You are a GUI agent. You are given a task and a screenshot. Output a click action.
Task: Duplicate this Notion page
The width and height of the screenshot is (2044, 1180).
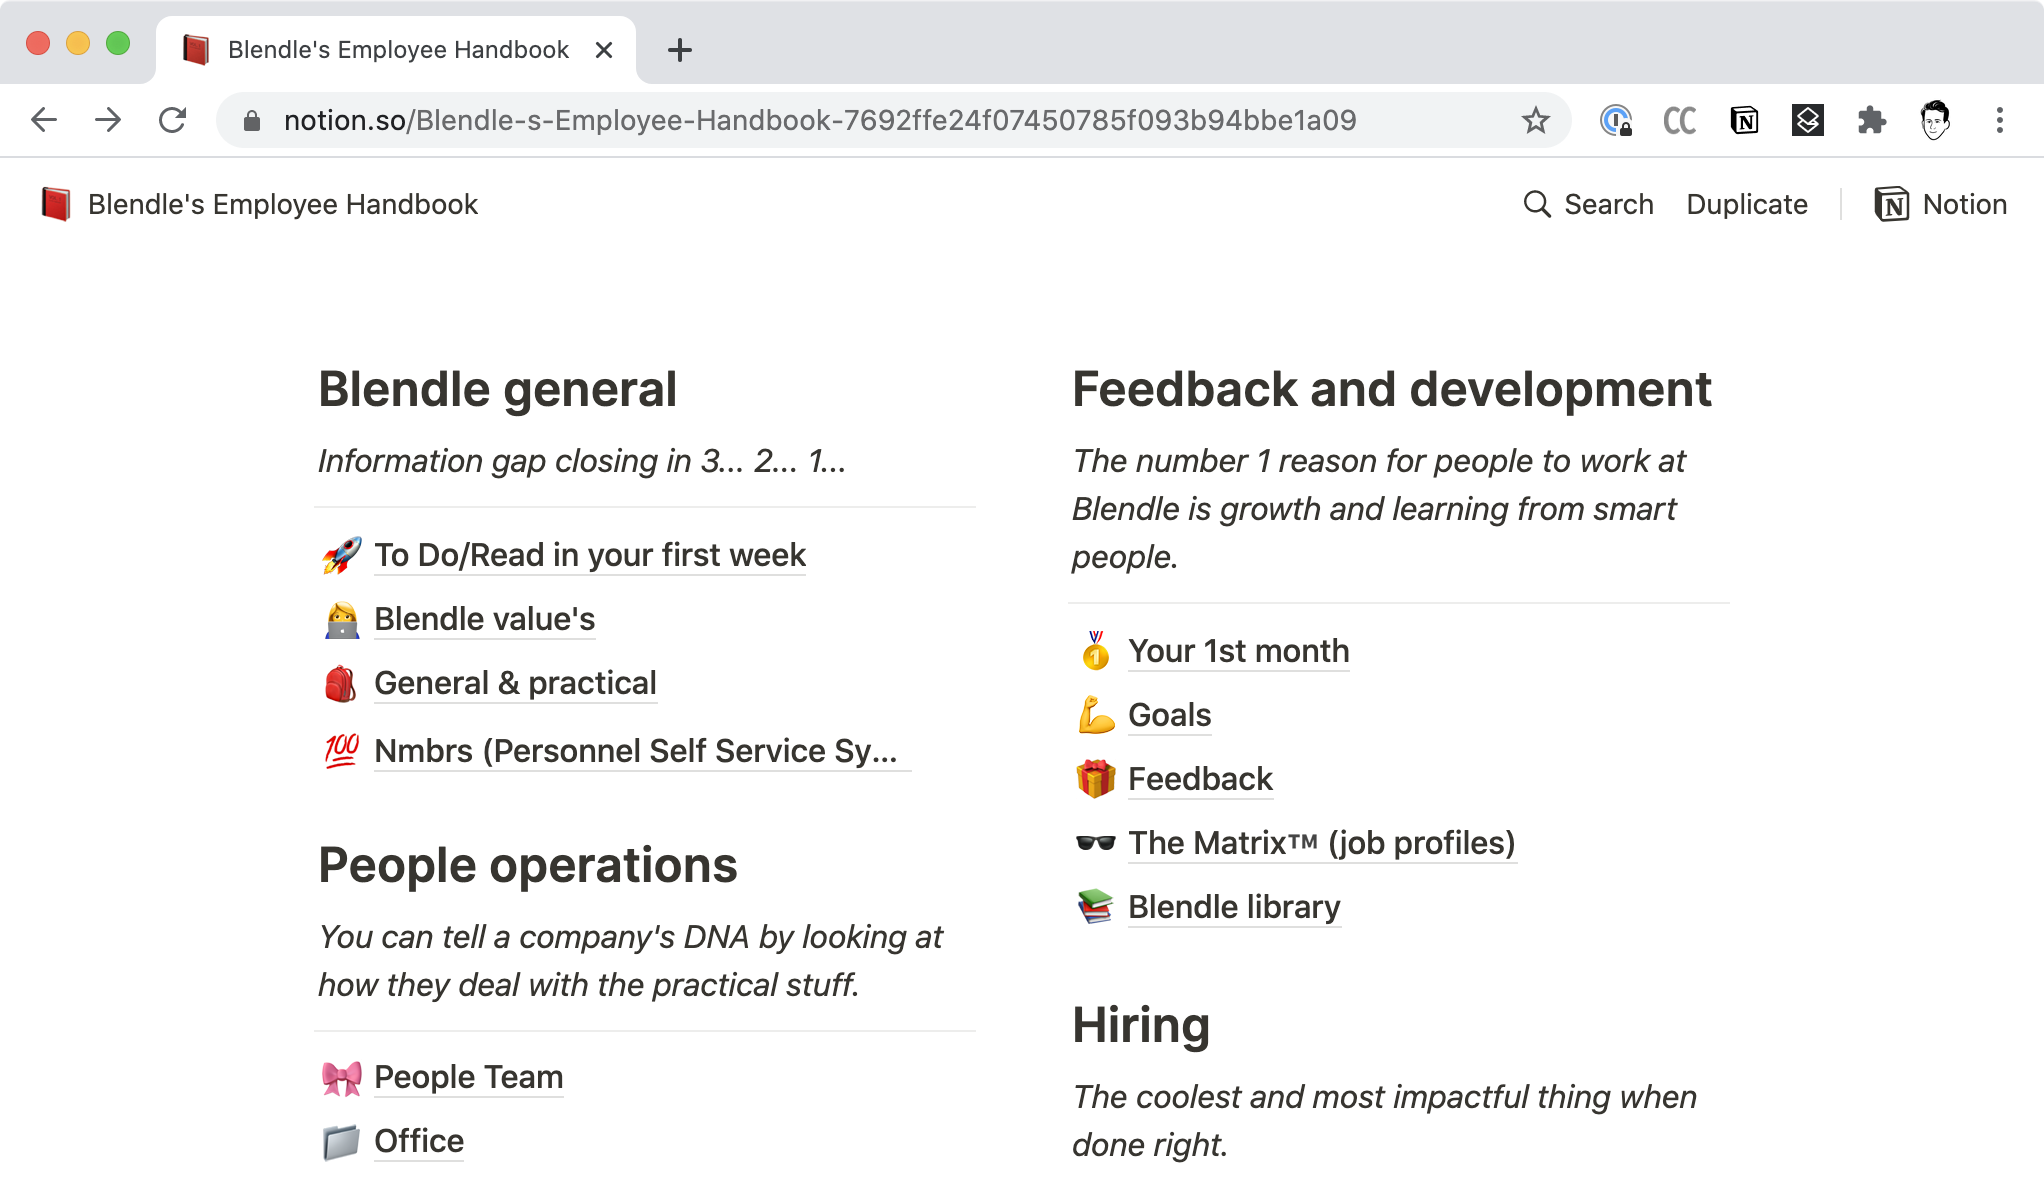[x=1746, y=204]
